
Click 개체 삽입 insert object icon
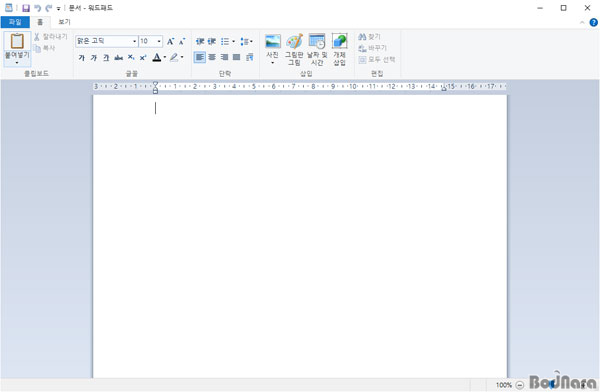[x=339, y=49]
